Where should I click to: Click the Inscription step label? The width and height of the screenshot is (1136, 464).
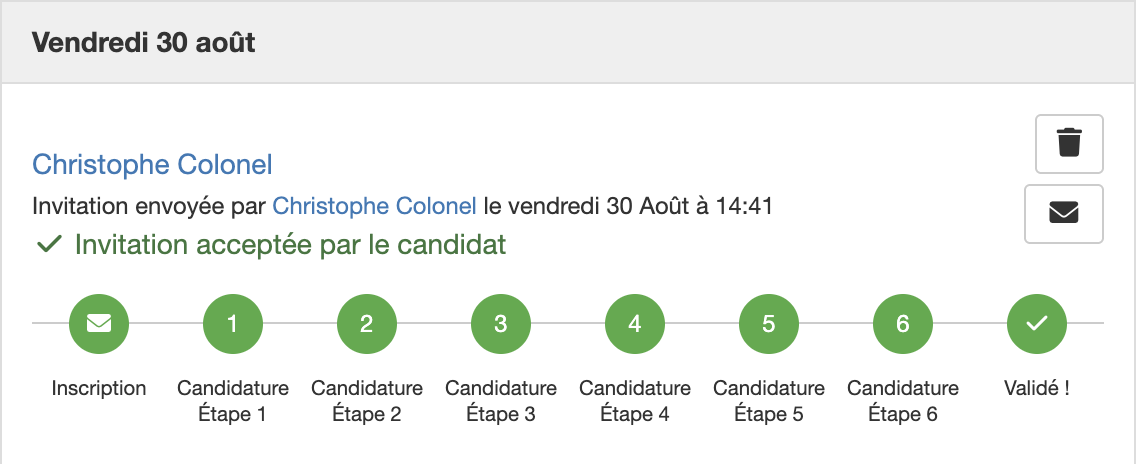pos(99,388)
